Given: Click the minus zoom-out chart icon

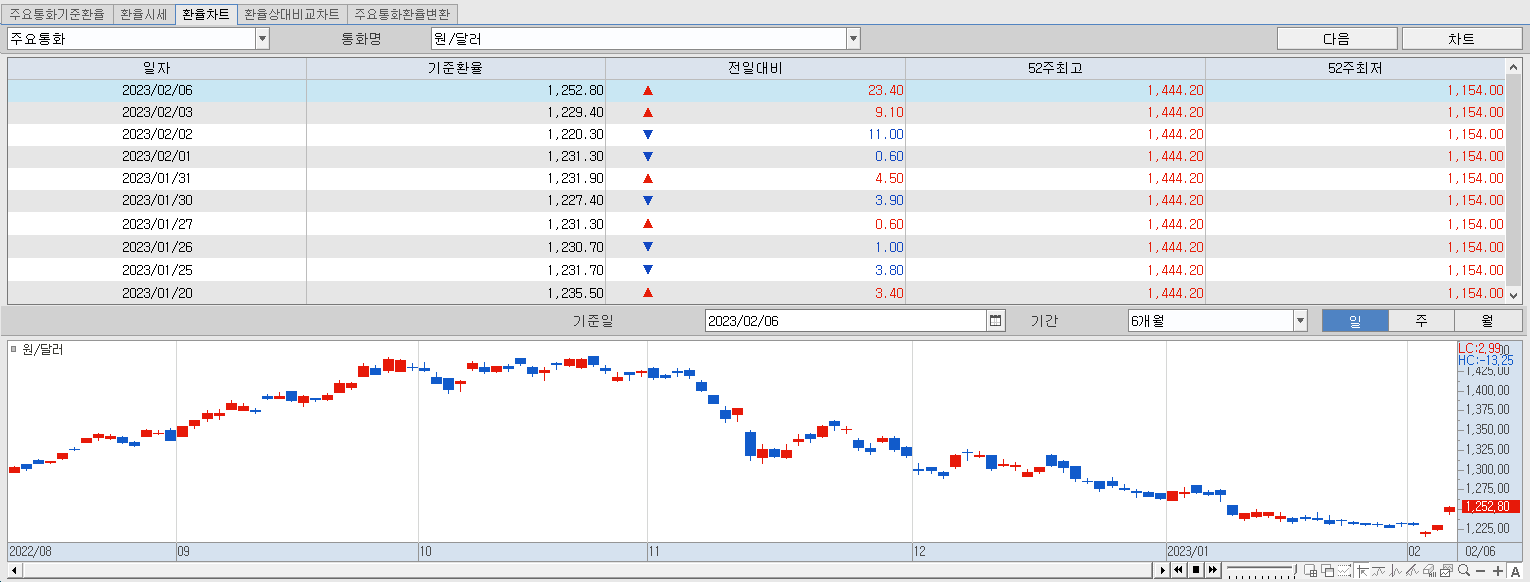Looking at the screenshot, I should tap(1481, 571).
